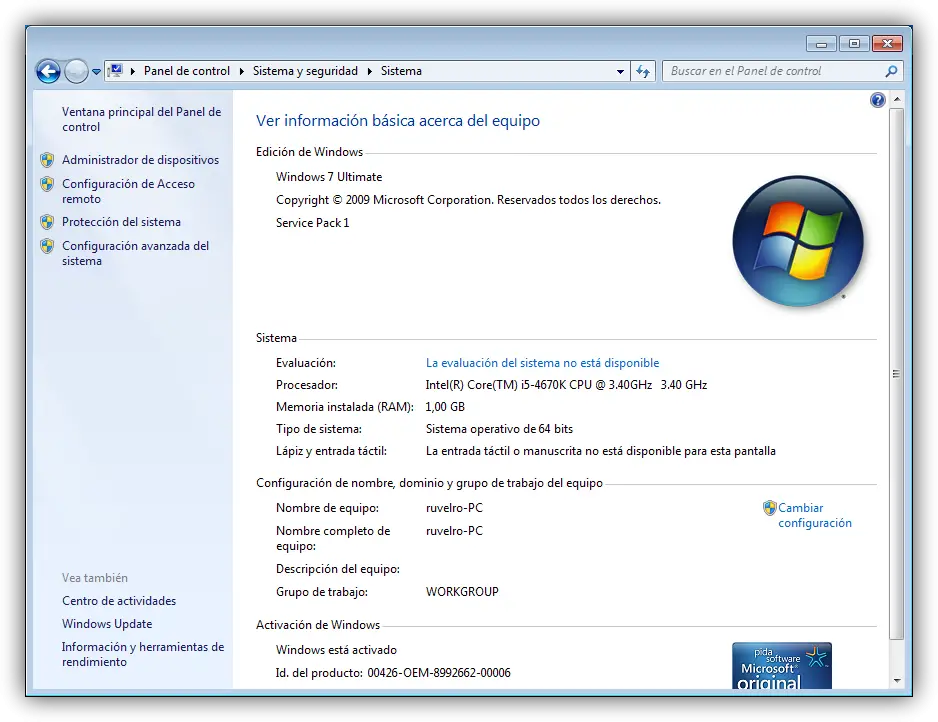Expand the arrow before Sistema breadcrumb

[x=370, y=71]
